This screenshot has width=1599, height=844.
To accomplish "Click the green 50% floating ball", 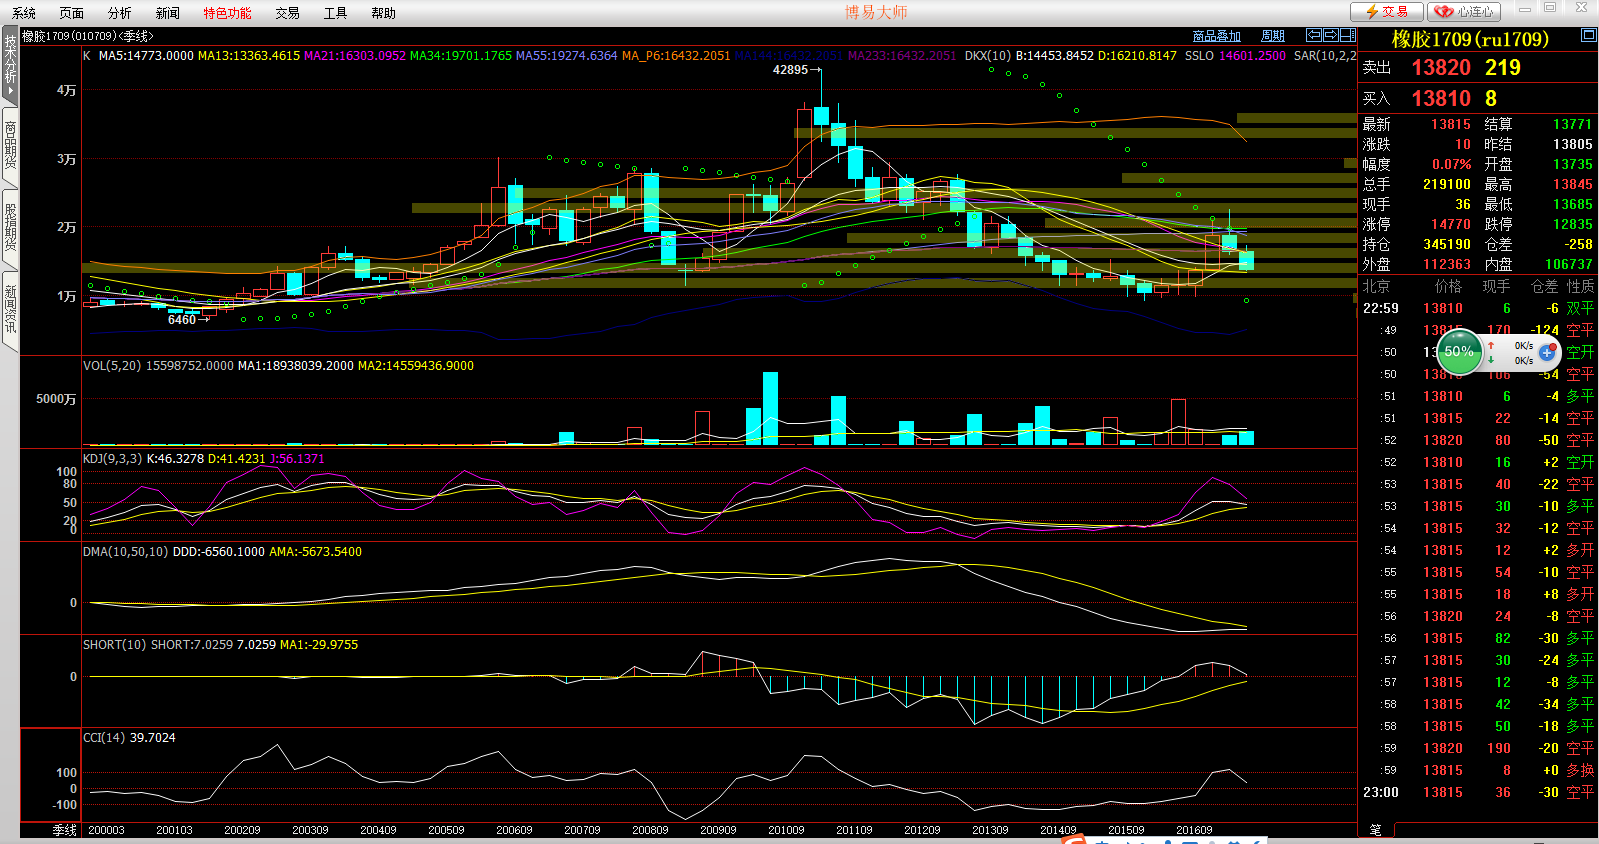I will coord(1459,352).
